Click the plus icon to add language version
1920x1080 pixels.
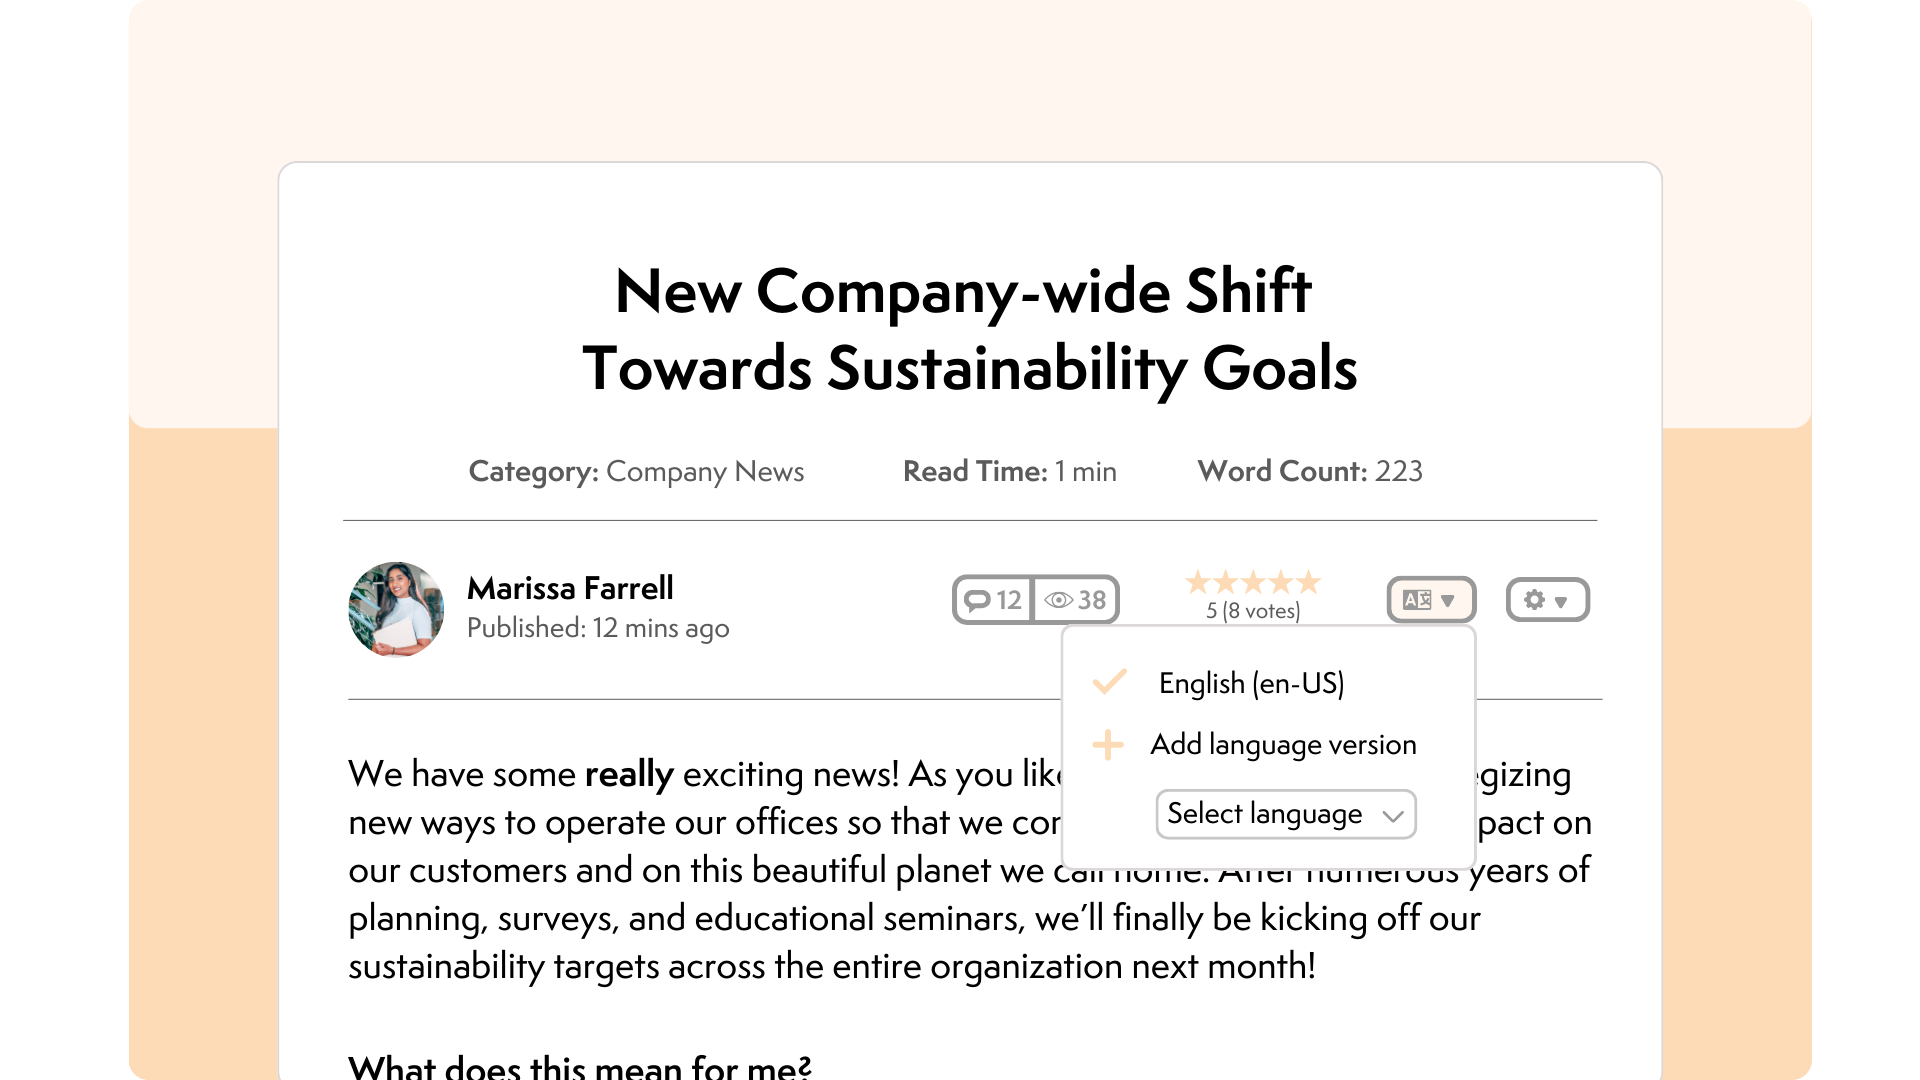tap(1108, 744)
